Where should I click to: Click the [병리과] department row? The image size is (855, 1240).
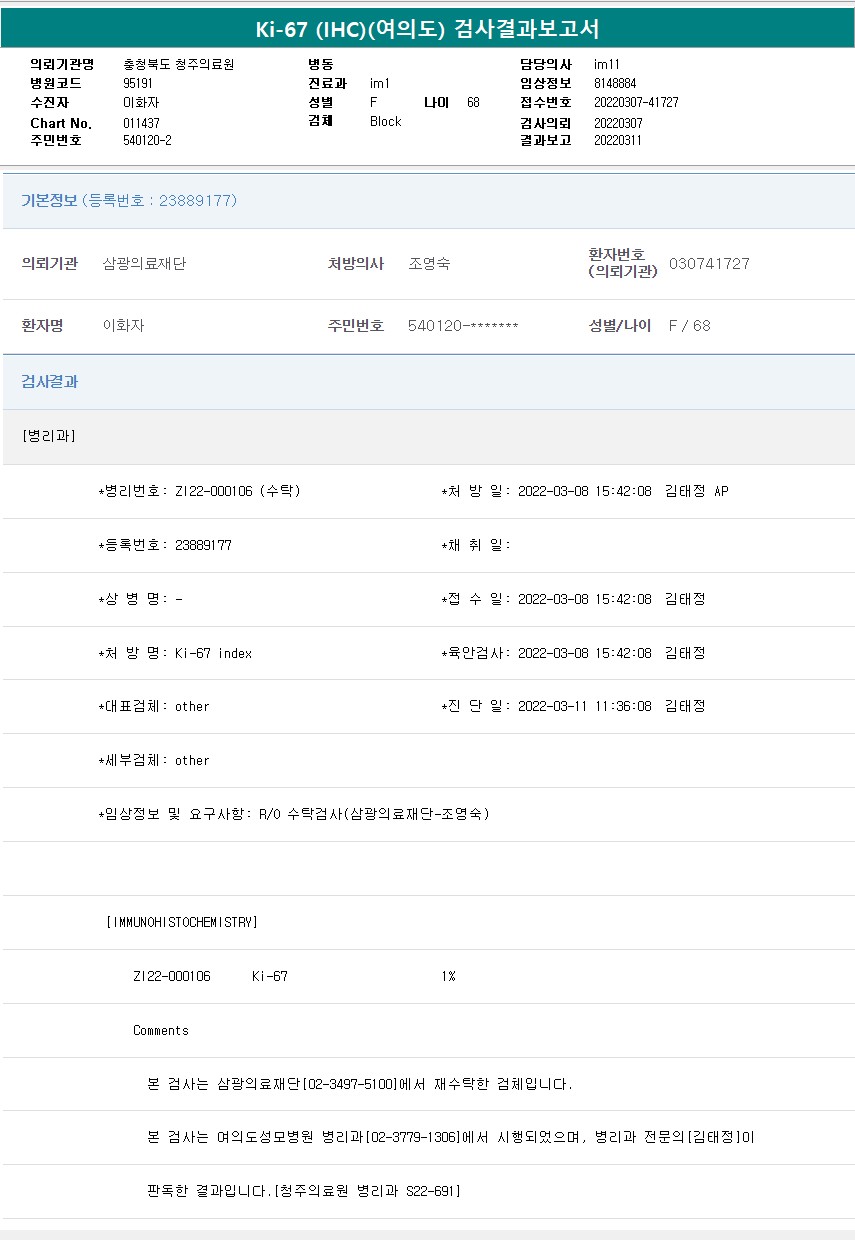tap(48, 436)
